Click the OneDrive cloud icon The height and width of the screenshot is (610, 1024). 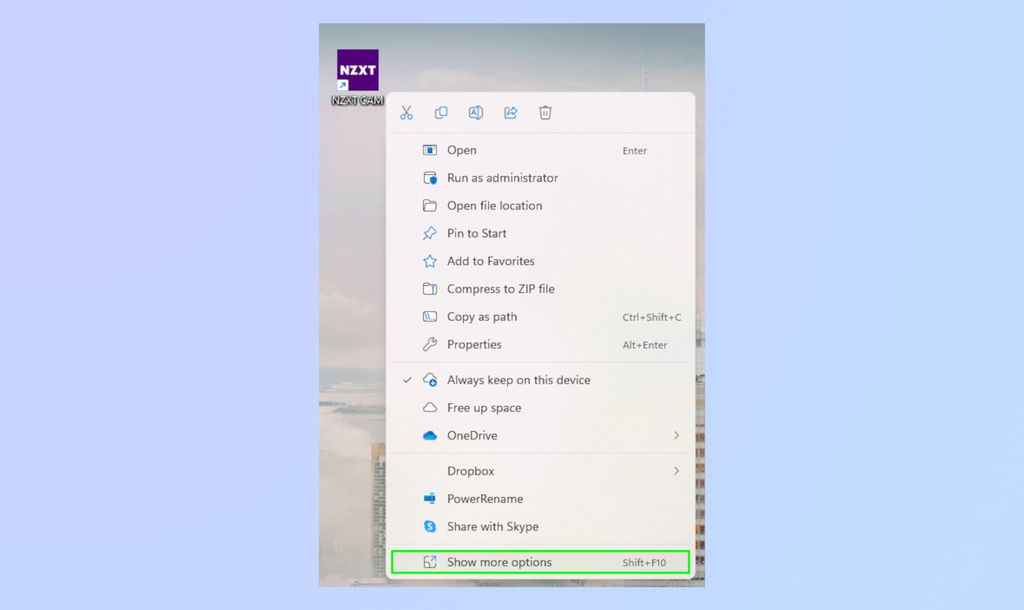[430, 435]
